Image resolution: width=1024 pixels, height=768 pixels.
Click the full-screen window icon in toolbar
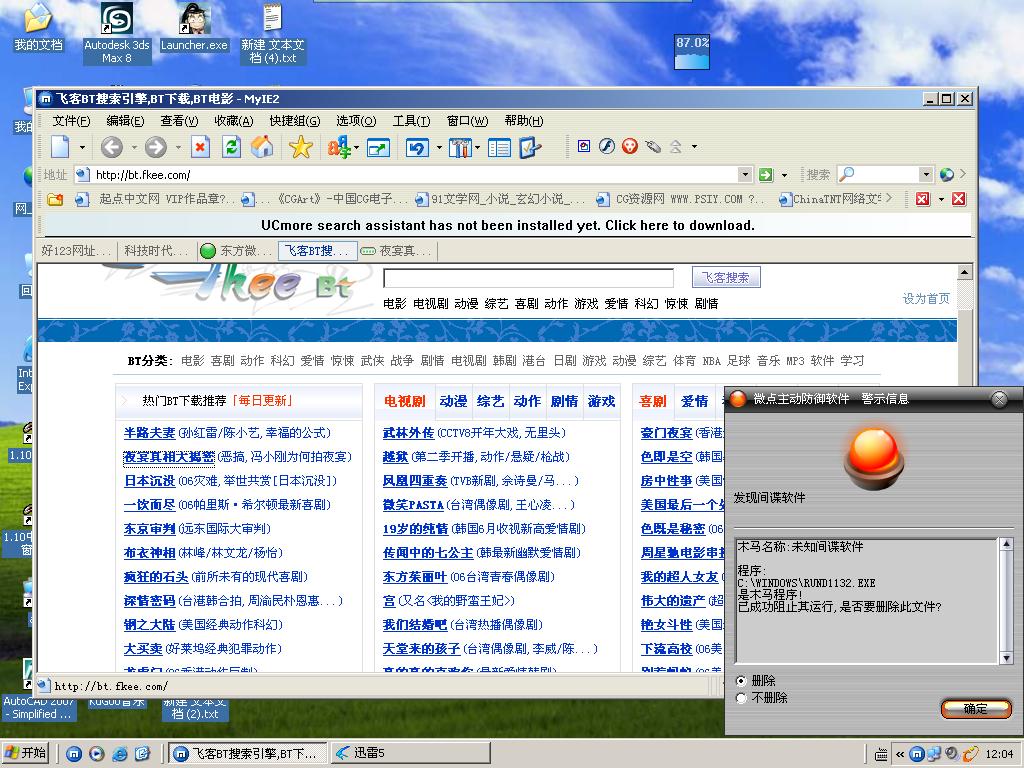(379, 148)
